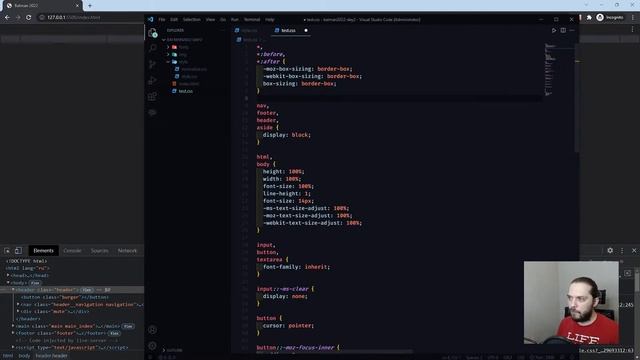The width and height of the screenshot is (640, 360).
Task: Open the Accounts icon in VS Code activity bar
Action: pos(152,330)
